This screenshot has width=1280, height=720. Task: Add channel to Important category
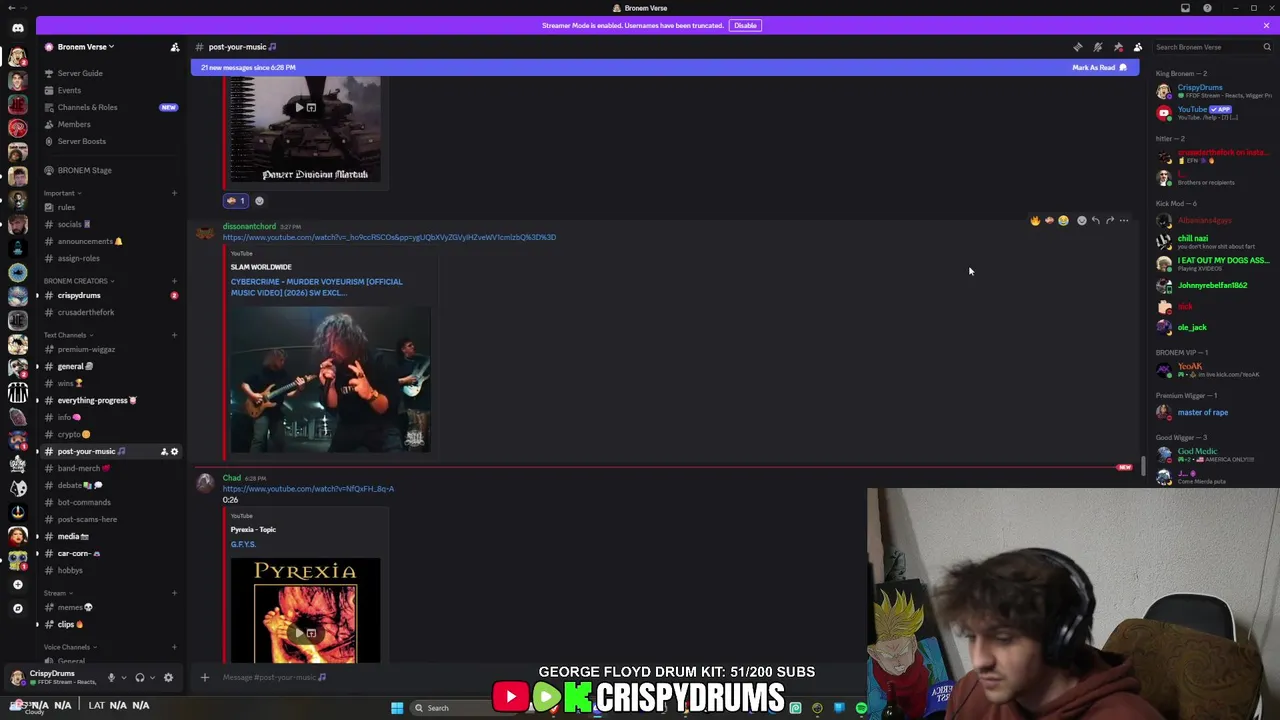[x=174, y=193]
